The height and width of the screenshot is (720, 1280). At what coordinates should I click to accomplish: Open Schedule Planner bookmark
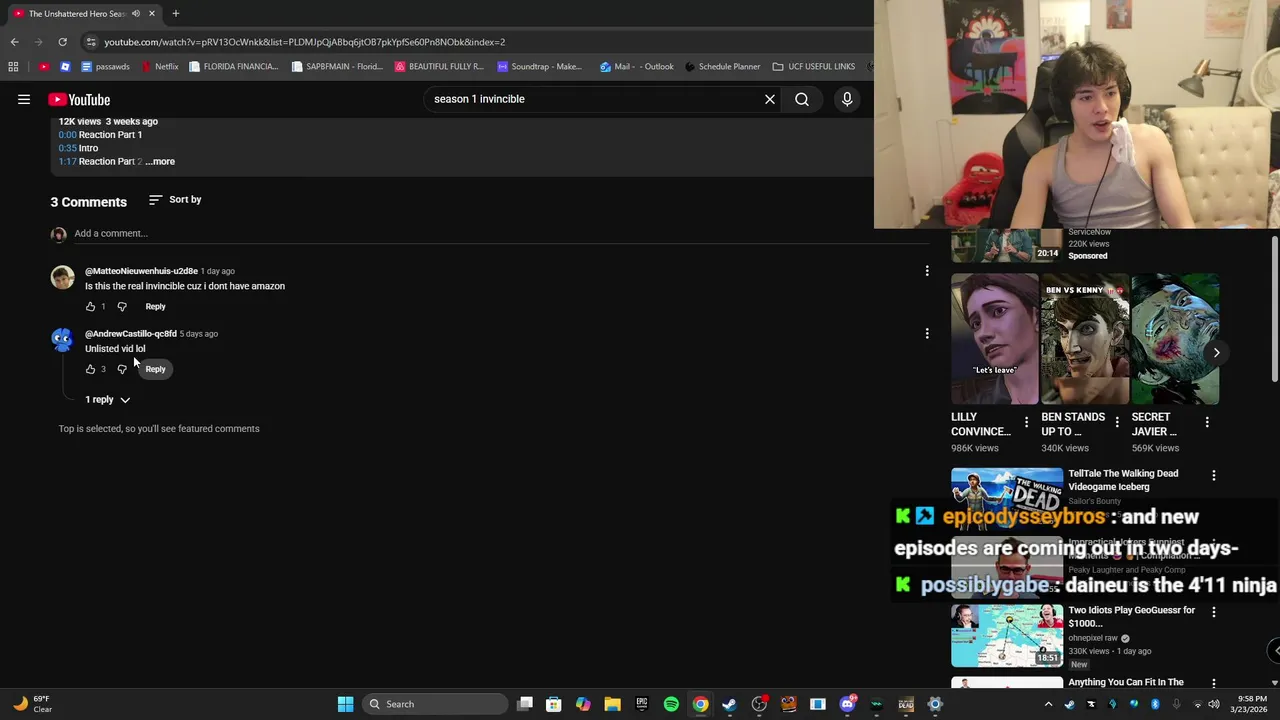pos(722,66)
